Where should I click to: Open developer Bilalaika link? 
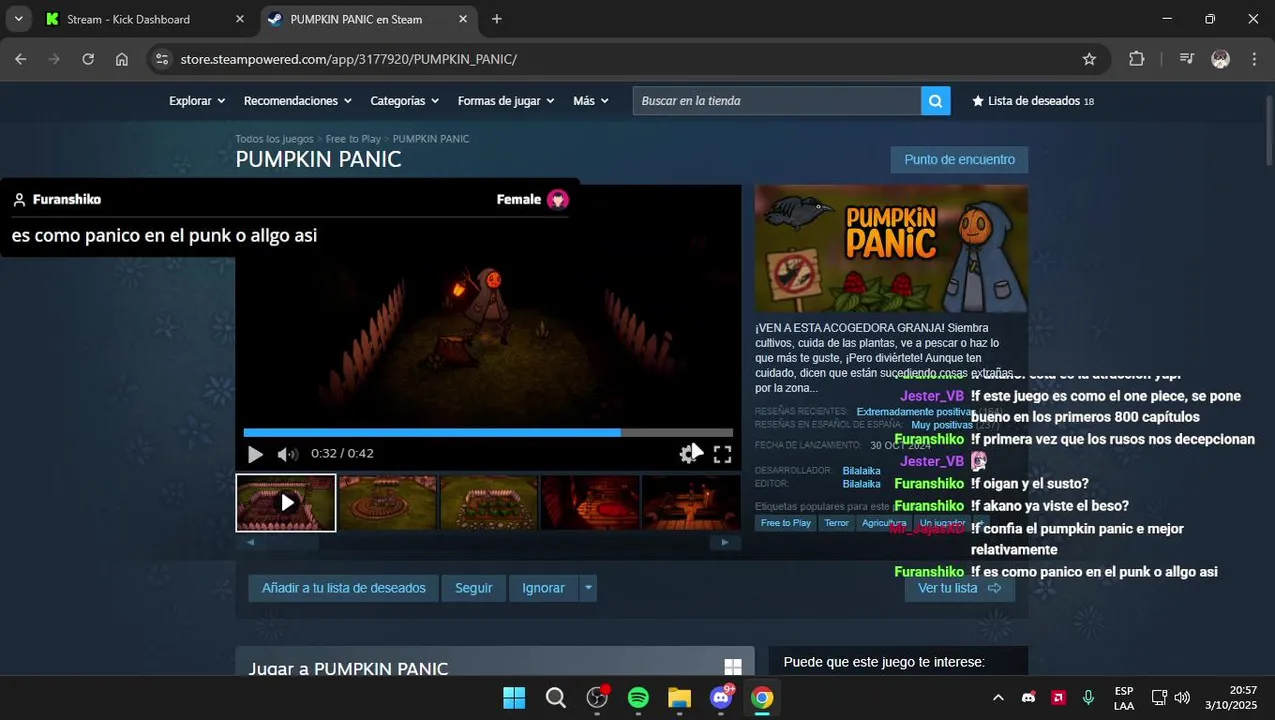(861, 471)
